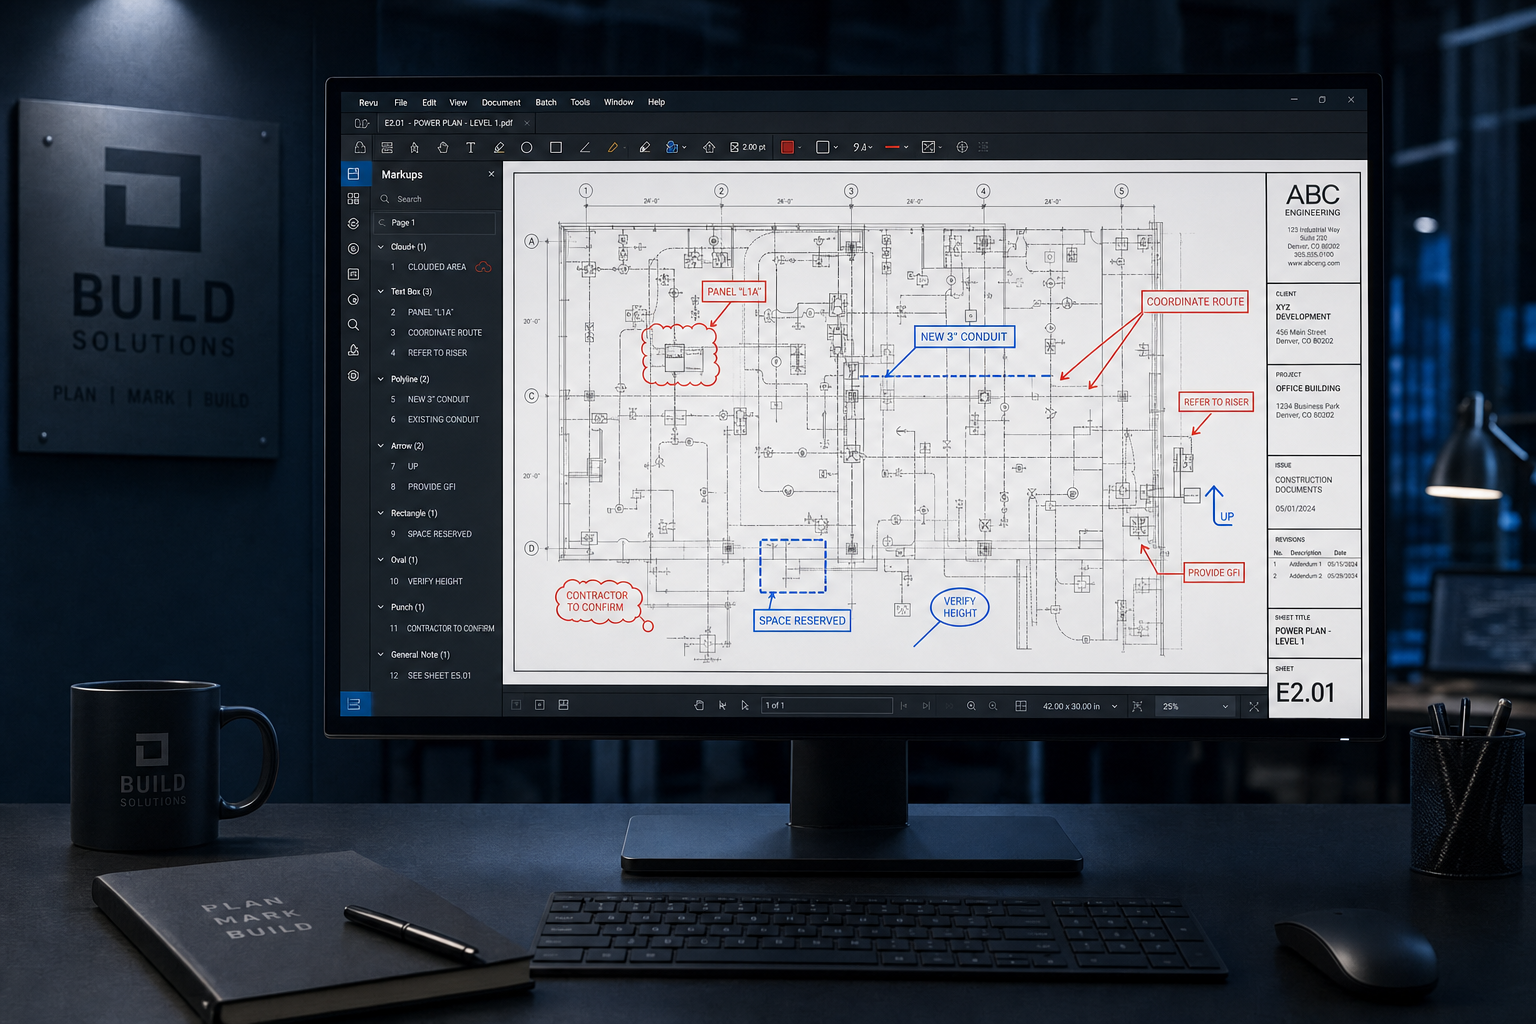This screenshot has width=1536, height=1024.
Task: Open the Tools menu
Action: (580, 102)
